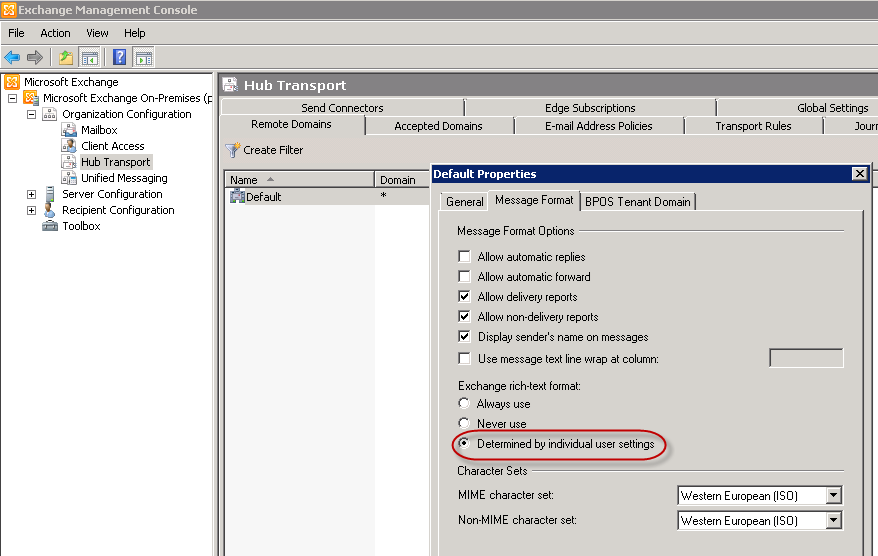
Task: Toggle the Show/Hide Console Tree icon
Action: tap(90, 57)
